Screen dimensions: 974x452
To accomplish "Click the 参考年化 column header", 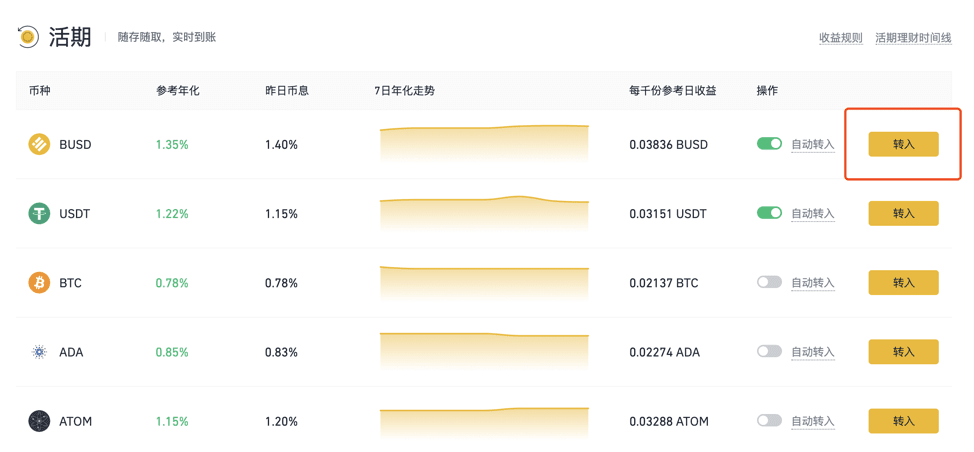I will pos(178,91).
